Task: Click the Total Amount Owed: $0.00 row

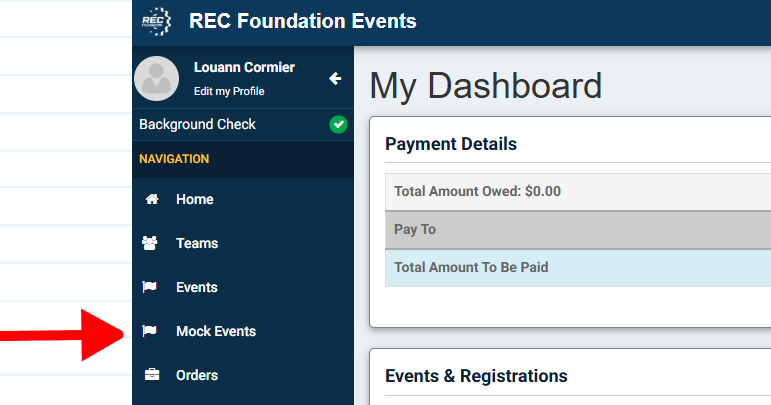Action: click(578, 192)
